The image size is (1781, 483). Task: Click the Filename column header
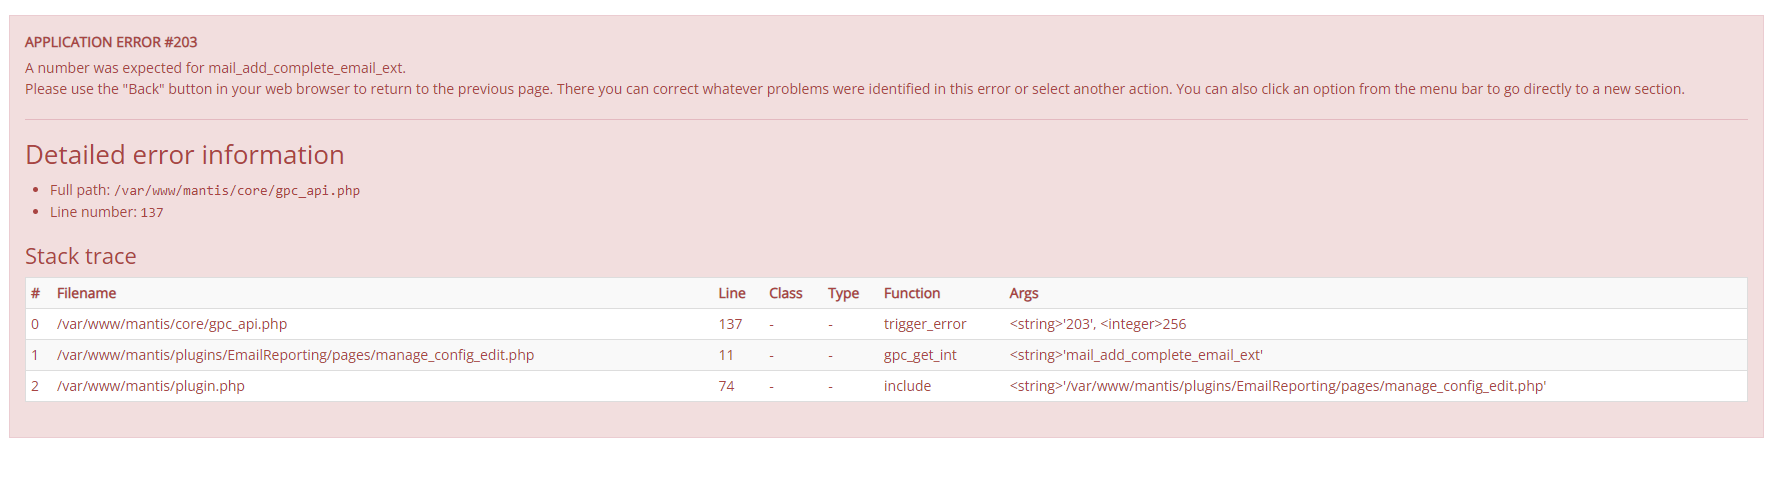(x=86, y=293)
